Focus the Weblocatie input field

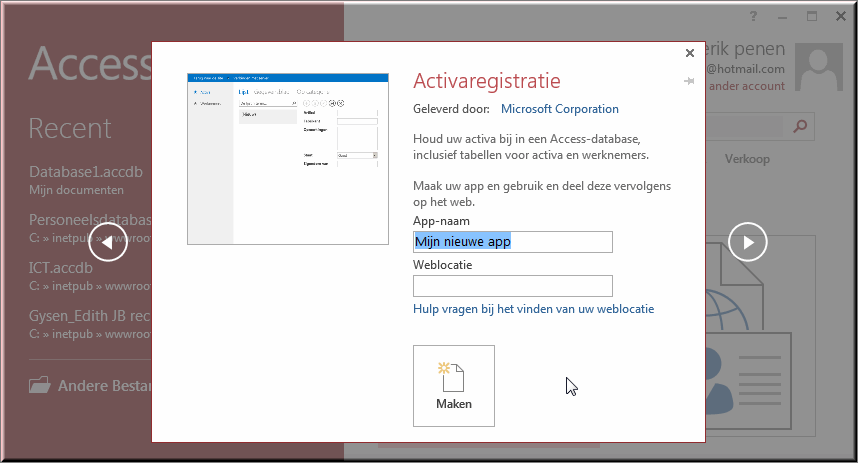click(513, 286)
